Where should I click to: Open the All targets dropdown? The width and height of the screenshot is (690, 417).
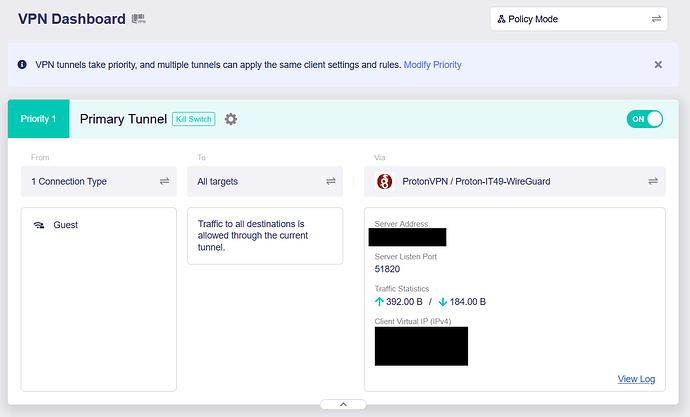pyautogui.click(x=265, y=181)
